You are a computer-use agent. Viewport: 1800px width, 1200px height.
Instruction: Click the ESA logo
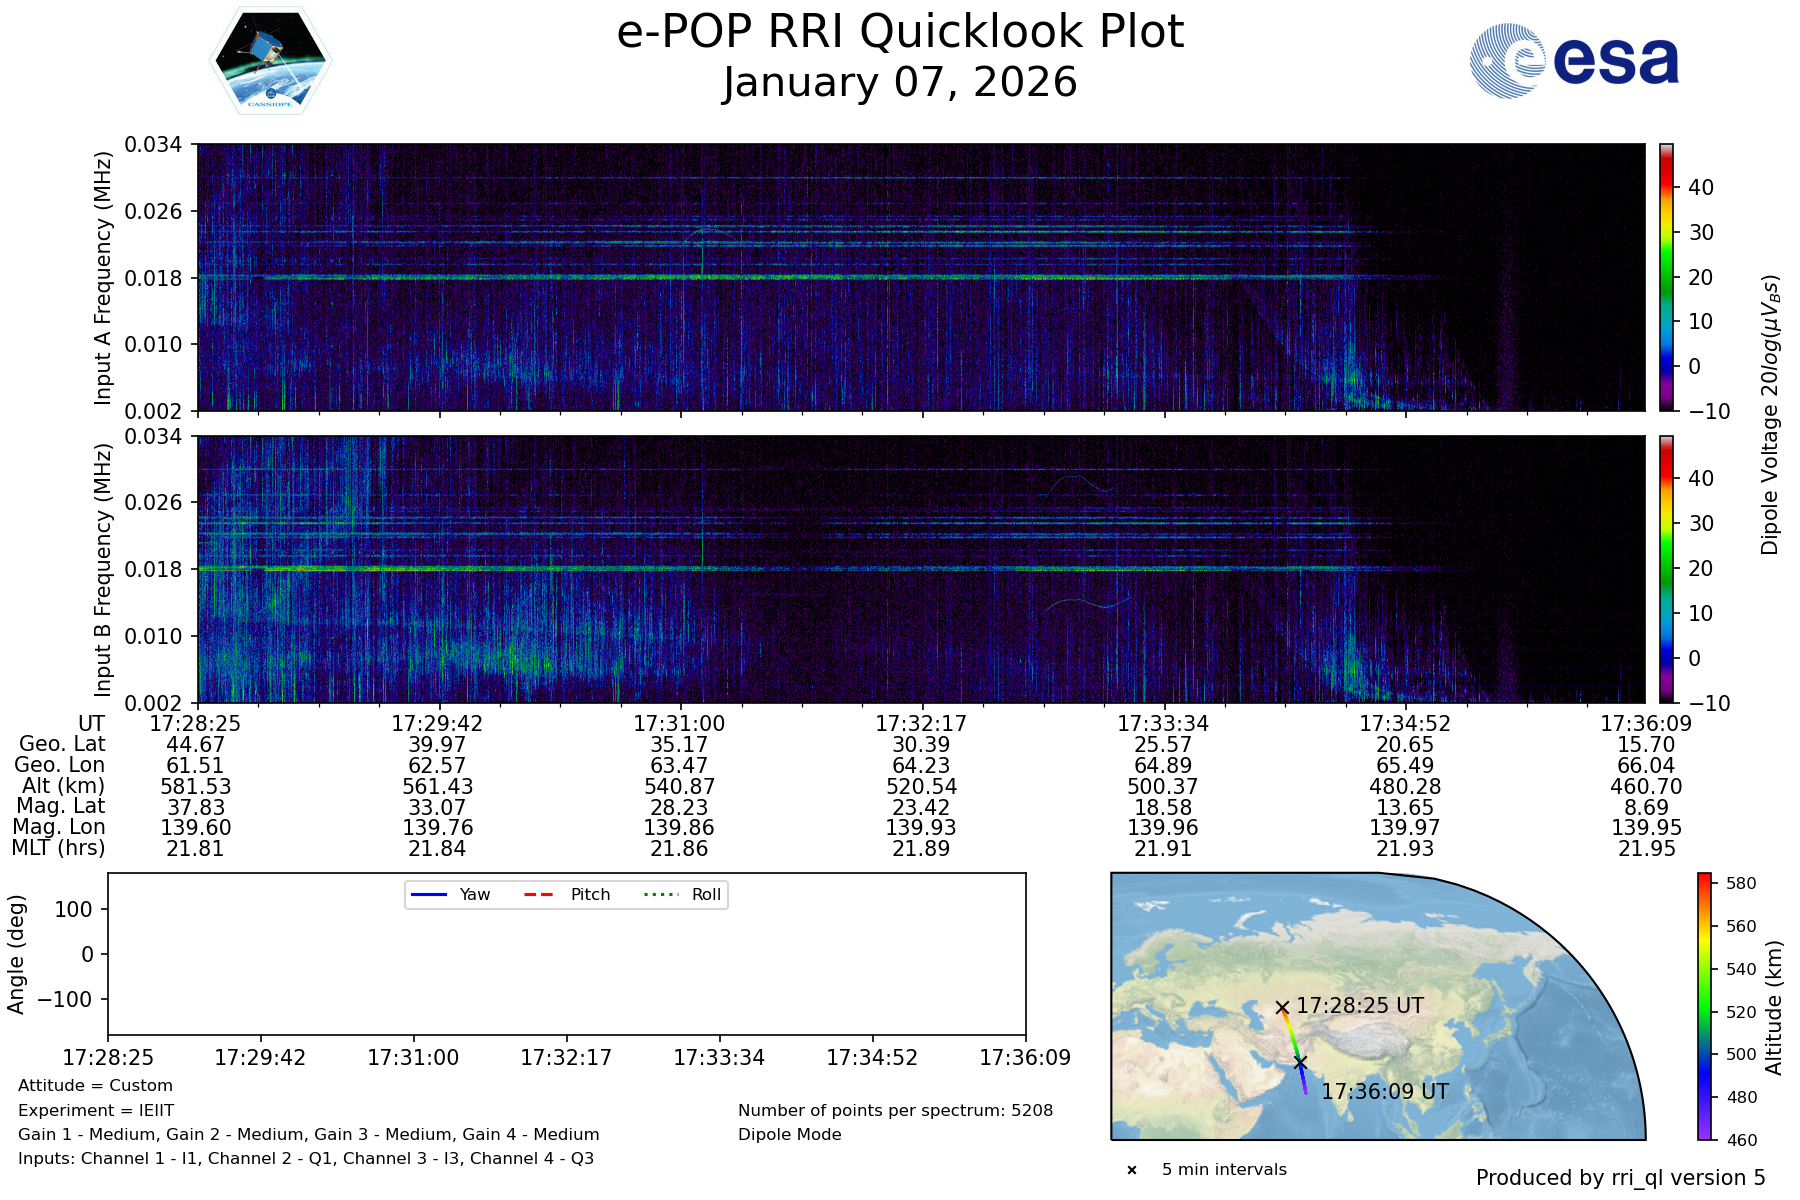pyautogui.click(x=1574, y=61)
